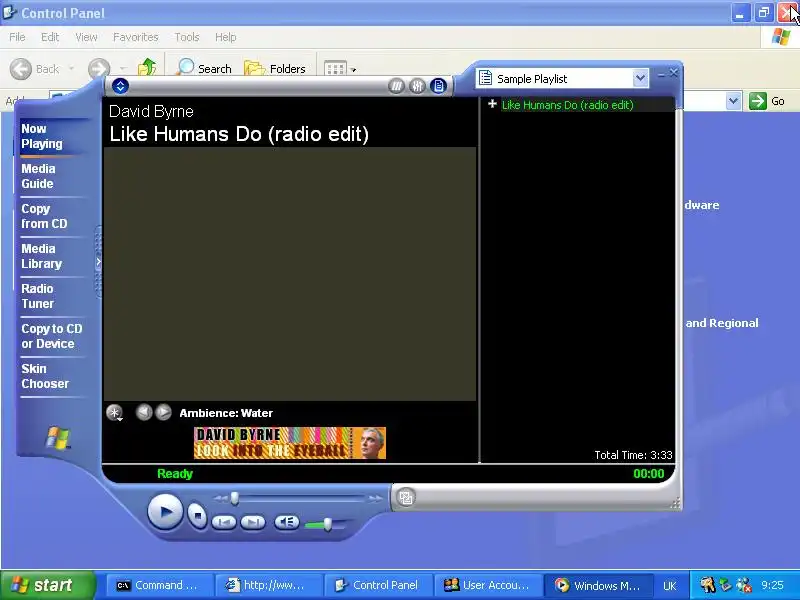Image resolution: width=800 pixels, height=600 pixels.
Task: Click the keys icon in system tray
Action: tap(707, 585)
